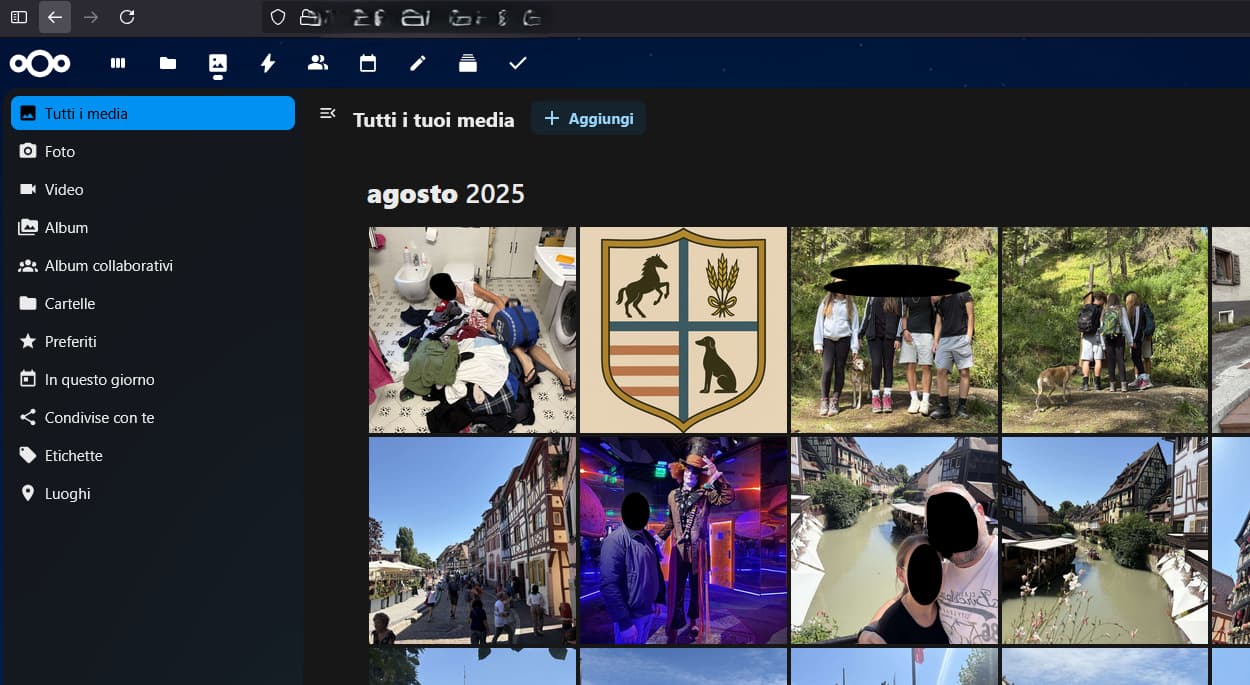
Task: Select Foto in the sidebar
Action: (x=60, y=152)
